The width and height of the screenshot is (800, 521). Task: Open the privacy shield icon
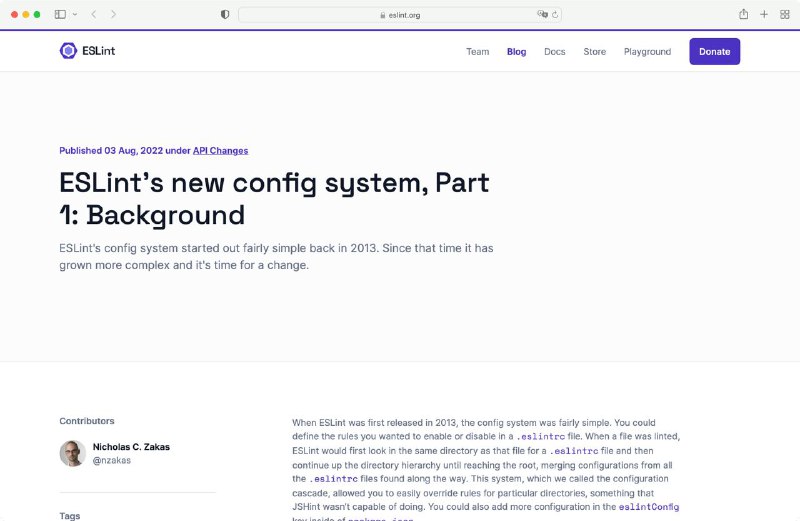click(225, 14)
